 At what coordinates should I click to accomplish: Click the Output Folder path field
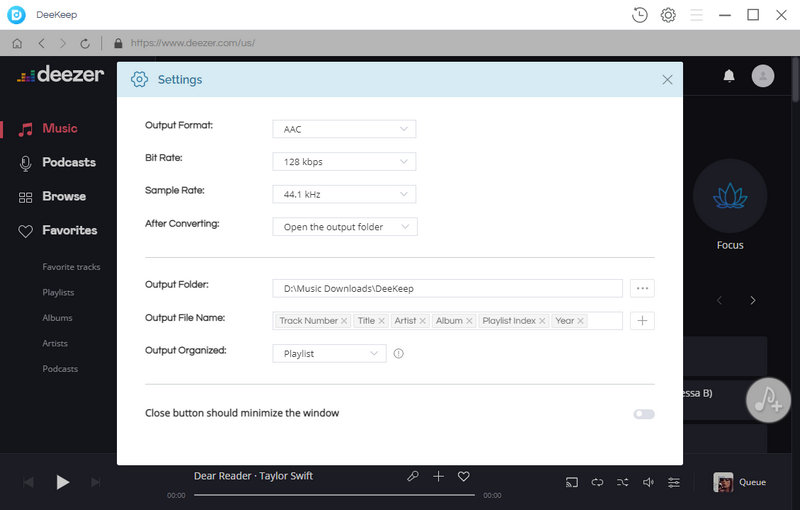(x=447, y=288)
